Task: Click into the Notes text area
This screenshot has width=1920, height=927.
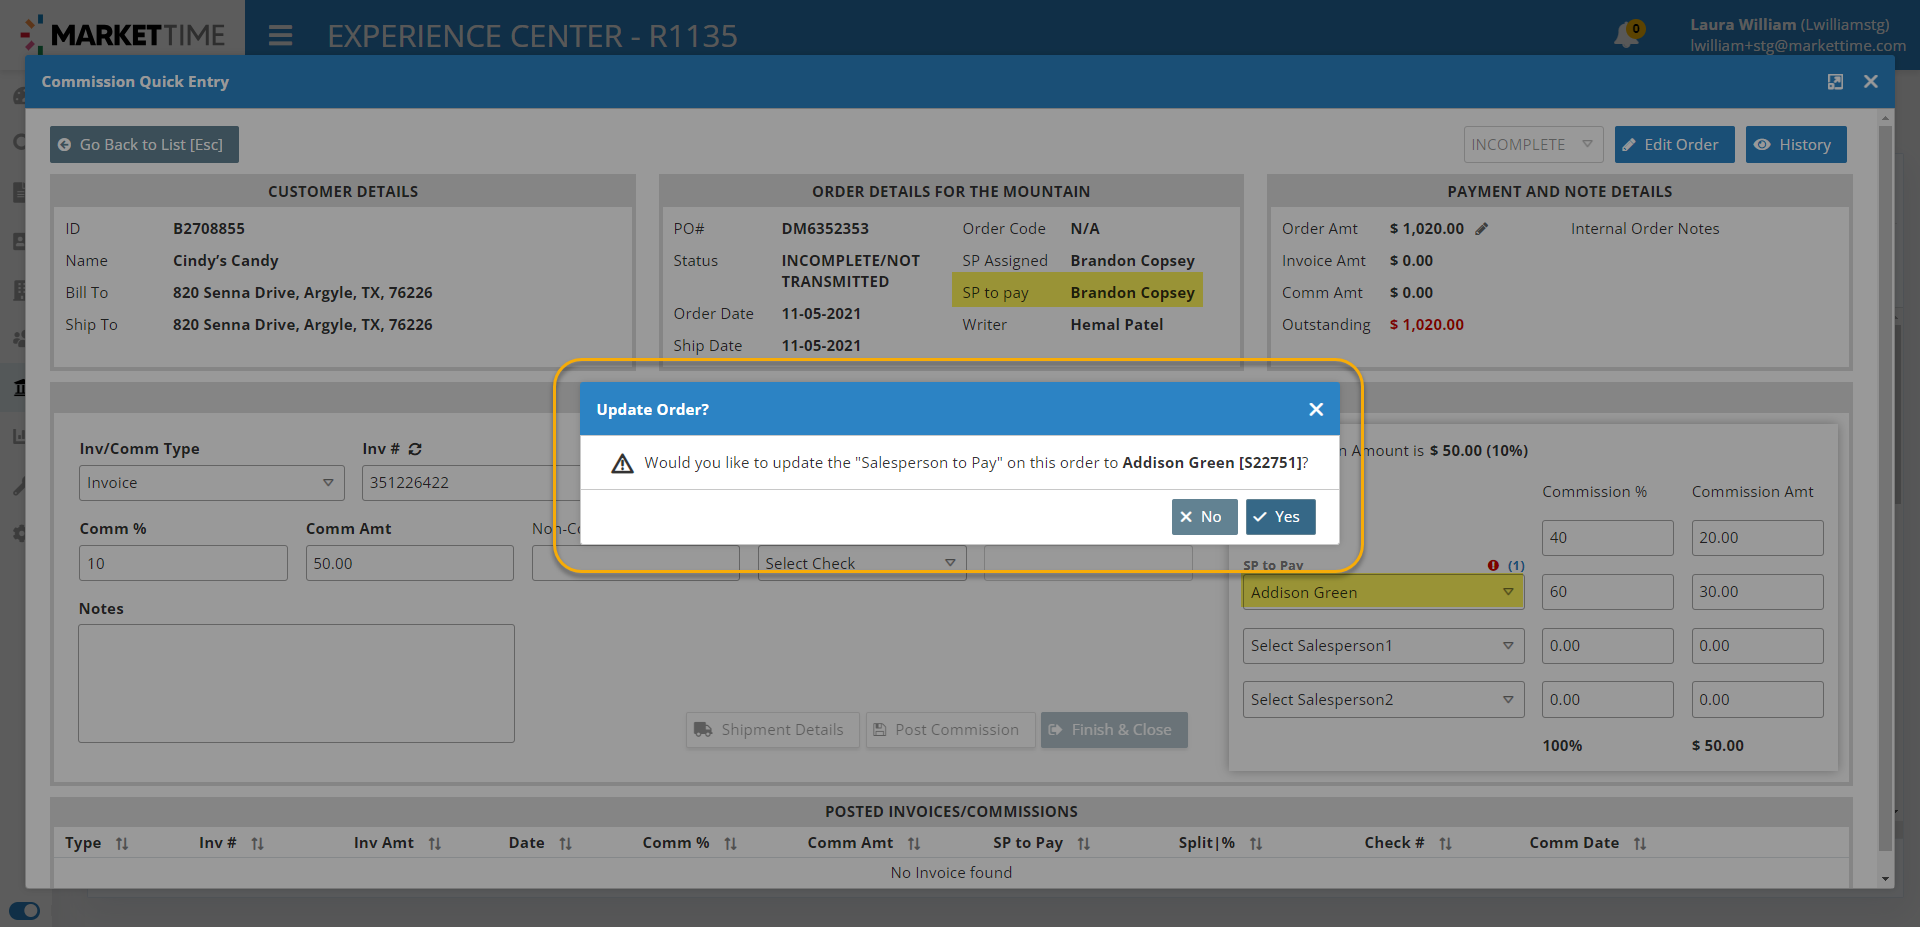Action: tap(296, 683)
